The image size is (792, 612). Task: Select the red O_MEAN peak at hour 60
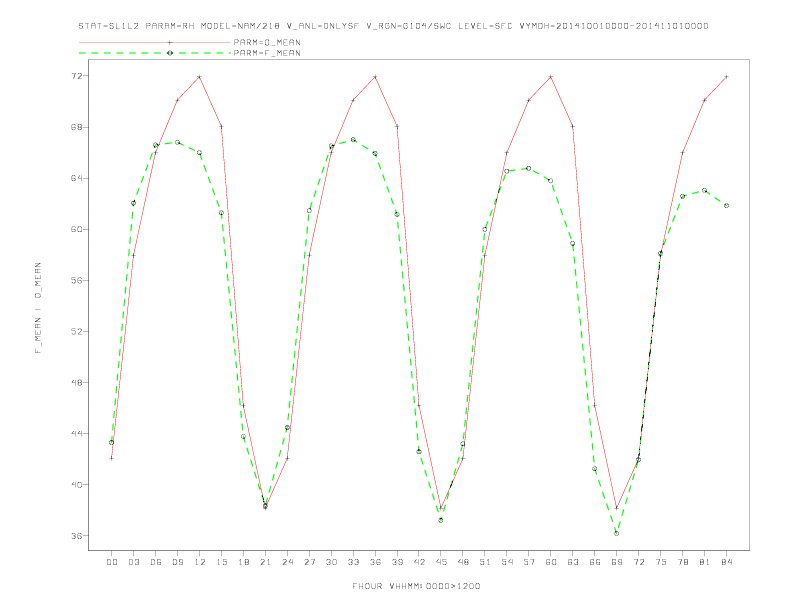coord(551,77)
